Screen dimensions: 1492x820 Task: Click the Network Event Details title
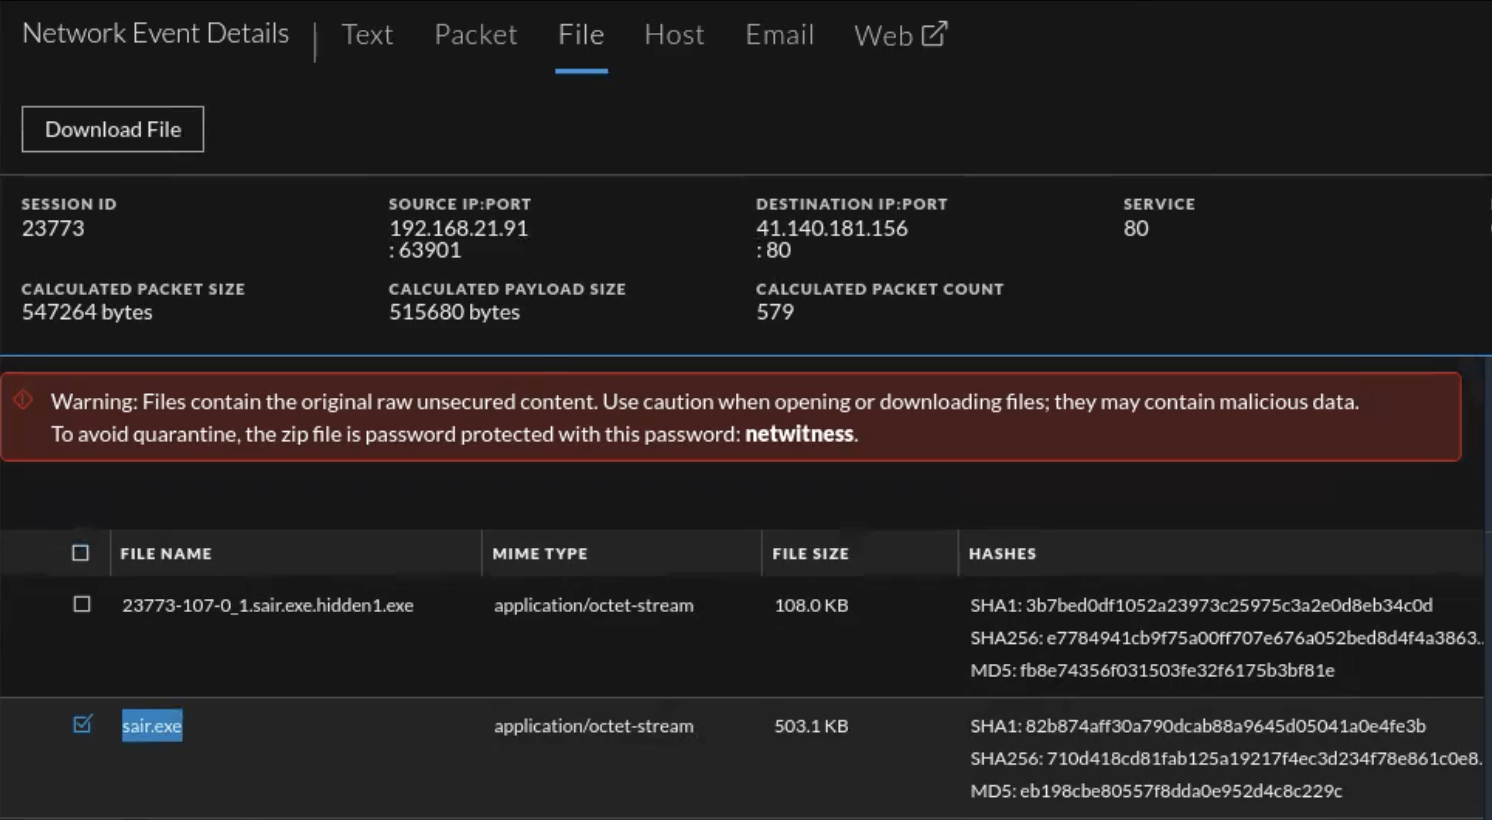[155, 33]
